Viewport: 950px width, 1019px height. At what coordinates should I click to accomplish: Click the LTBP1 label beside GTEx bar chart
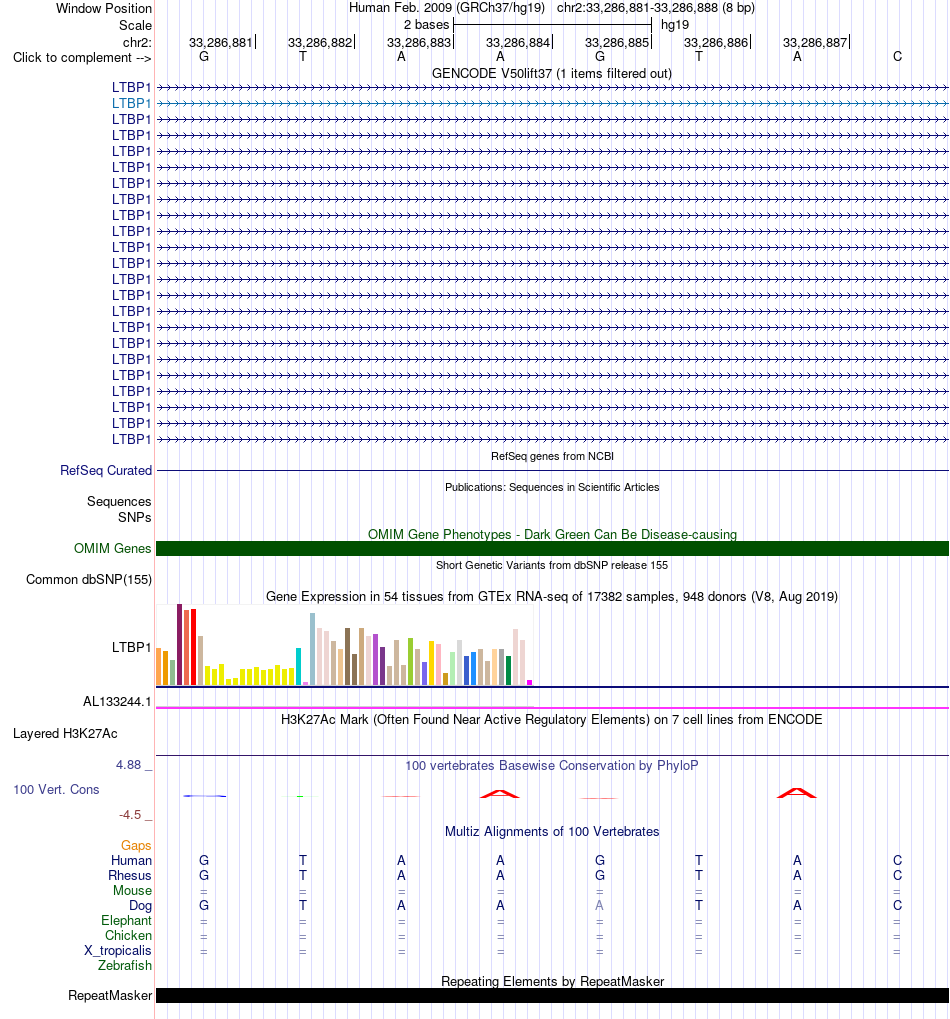pos(131,648)
